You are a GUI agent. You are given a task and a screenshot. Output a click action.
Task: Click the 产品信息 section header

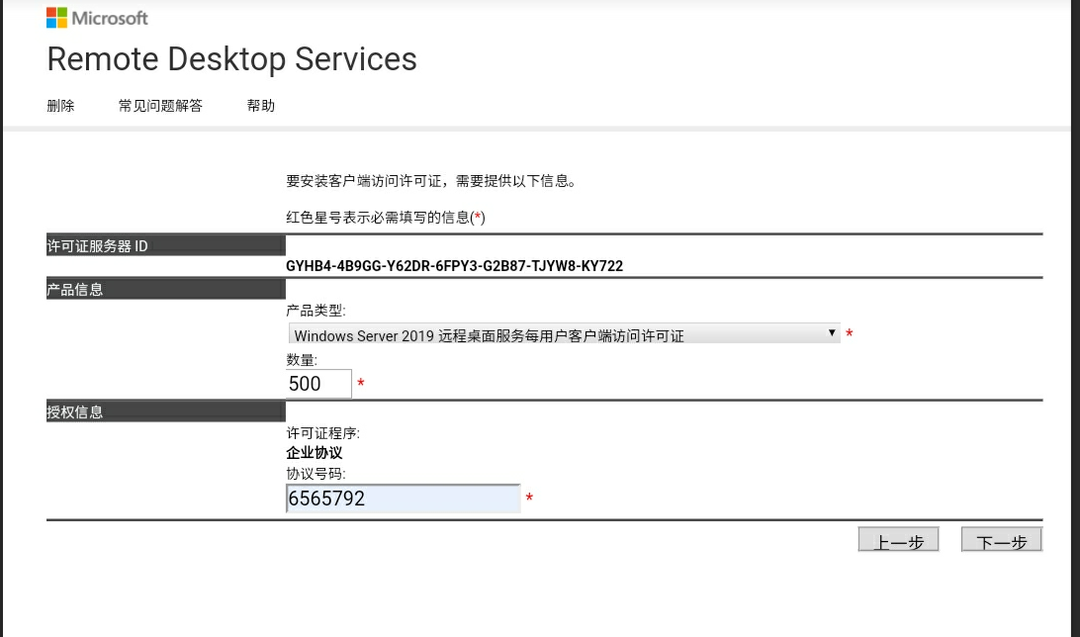(x=166, y=289)
